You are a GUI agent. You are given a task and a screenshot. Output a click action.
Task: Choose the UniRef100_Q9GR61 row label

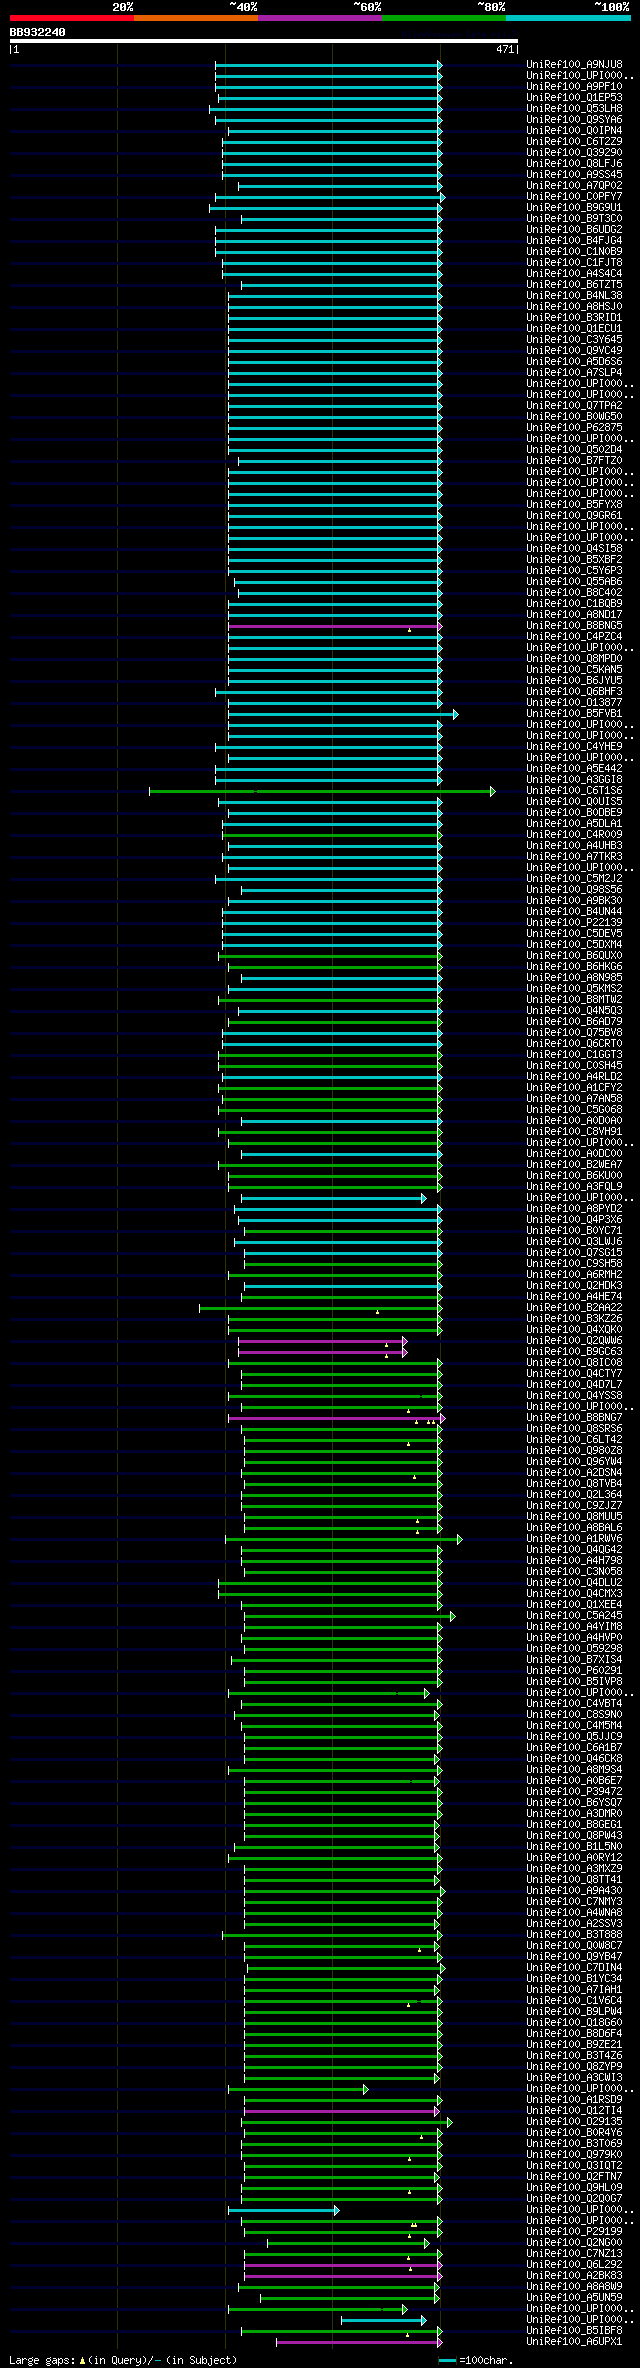[574, 516]
